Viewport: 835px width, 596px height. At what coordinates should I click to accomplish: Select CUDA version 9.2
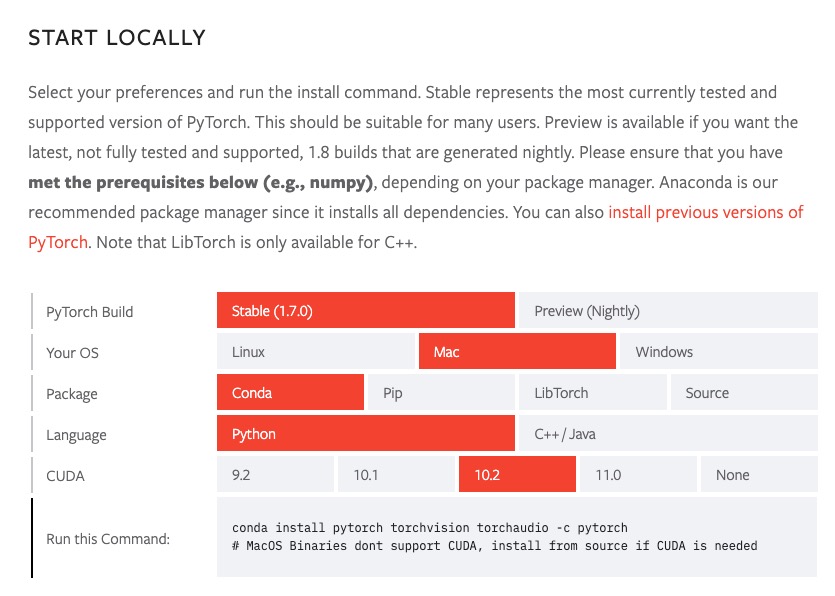275,475
